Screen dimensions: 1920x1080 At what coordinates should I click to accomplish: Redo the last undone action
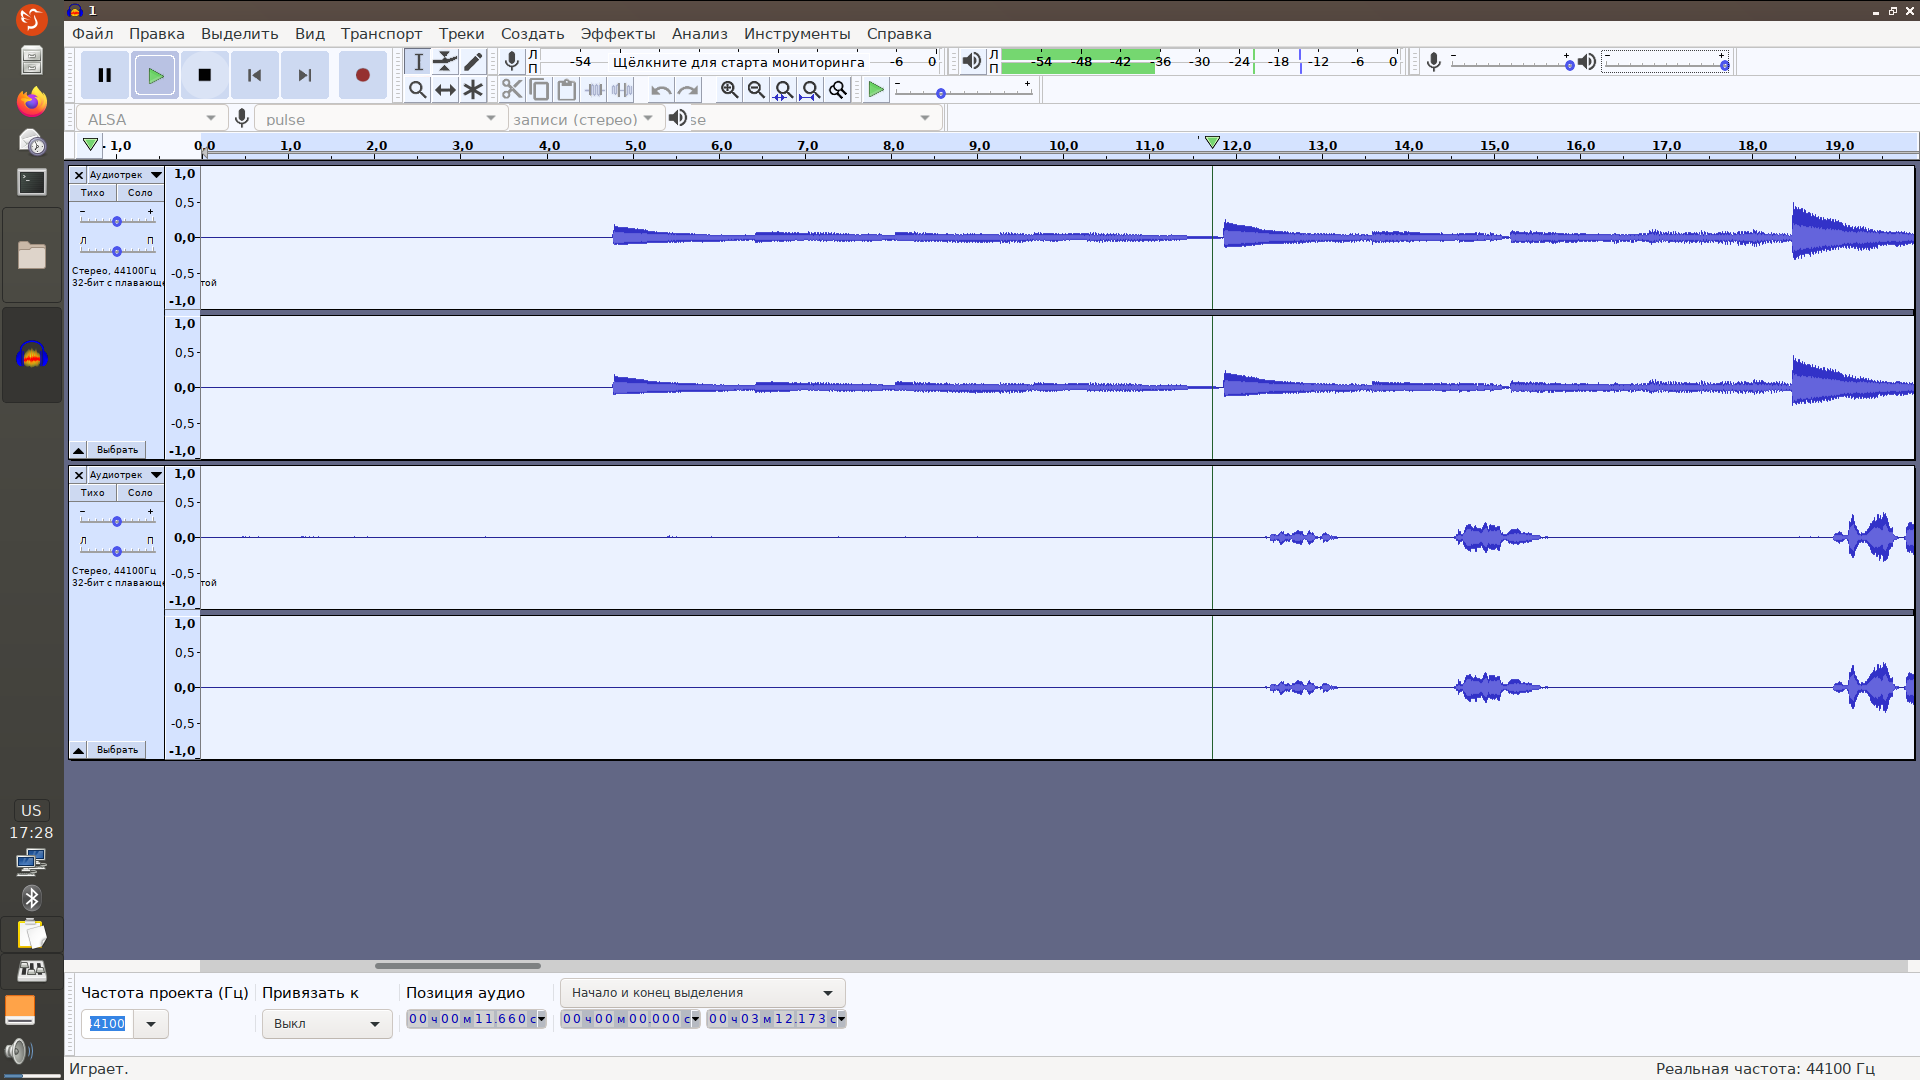[688, 90]
